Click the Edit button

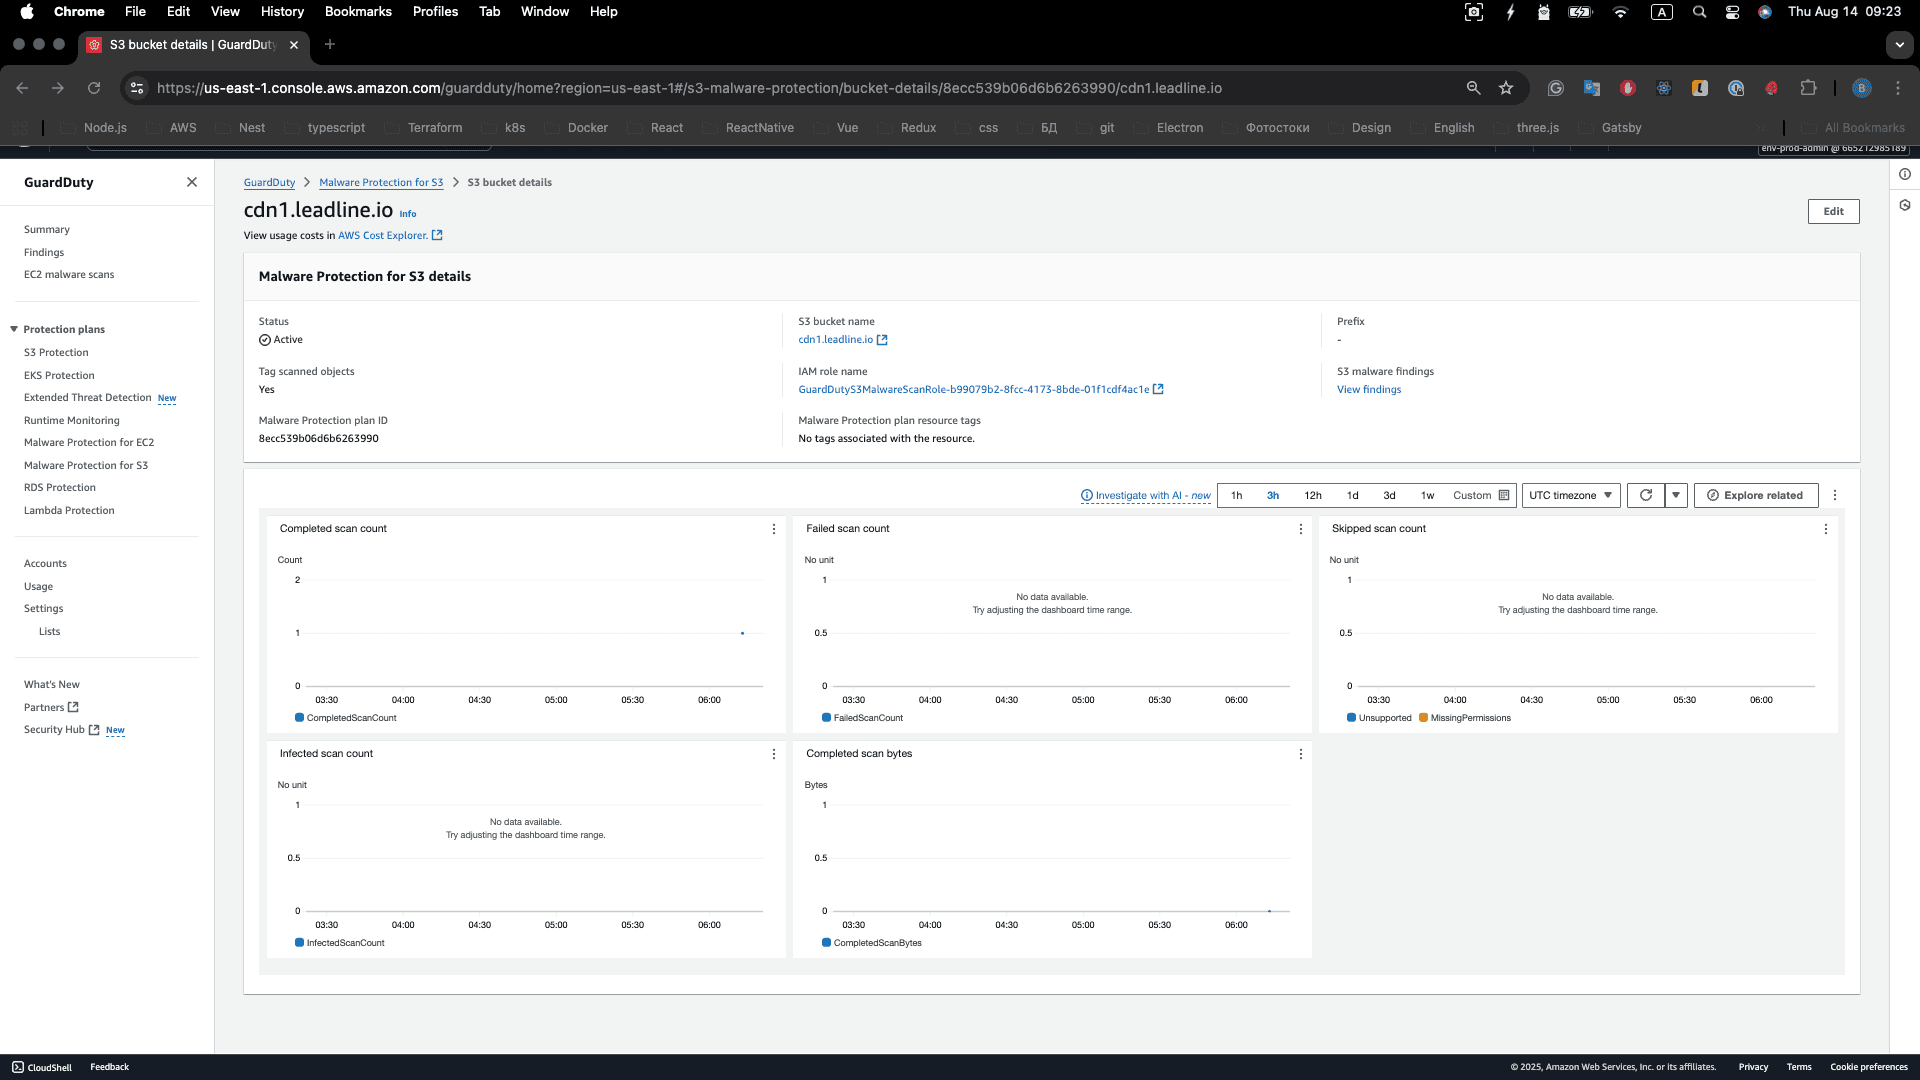[1833, 211]
